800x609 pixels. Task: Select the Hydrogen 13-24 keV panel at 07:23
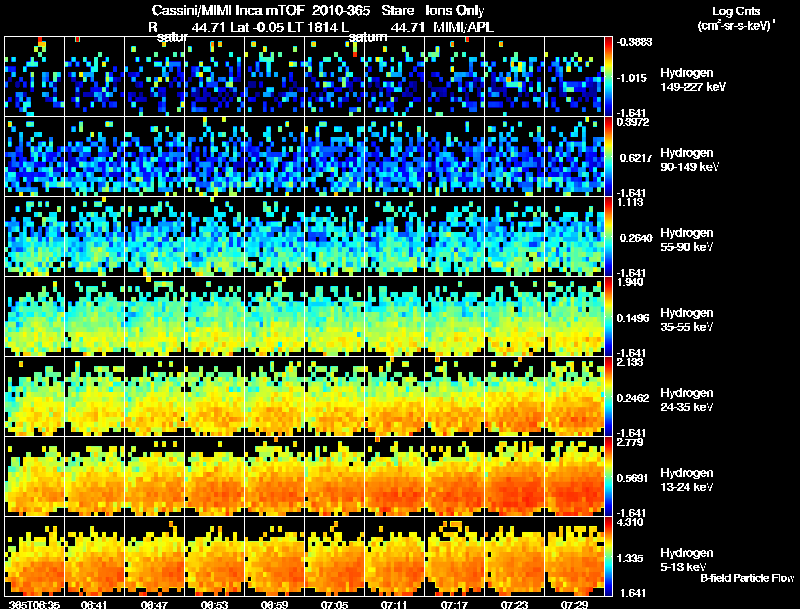[x=514, y=476]
